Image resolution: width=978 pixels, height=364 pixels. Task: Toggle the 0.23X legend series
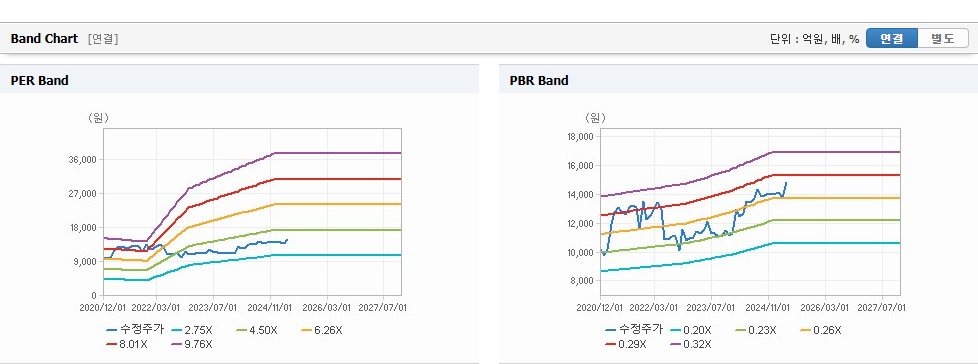[756, 330]
